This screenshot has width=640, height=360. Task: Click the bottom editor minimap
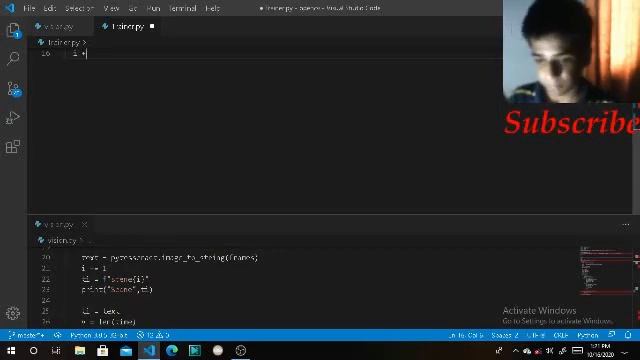(606, 271)
